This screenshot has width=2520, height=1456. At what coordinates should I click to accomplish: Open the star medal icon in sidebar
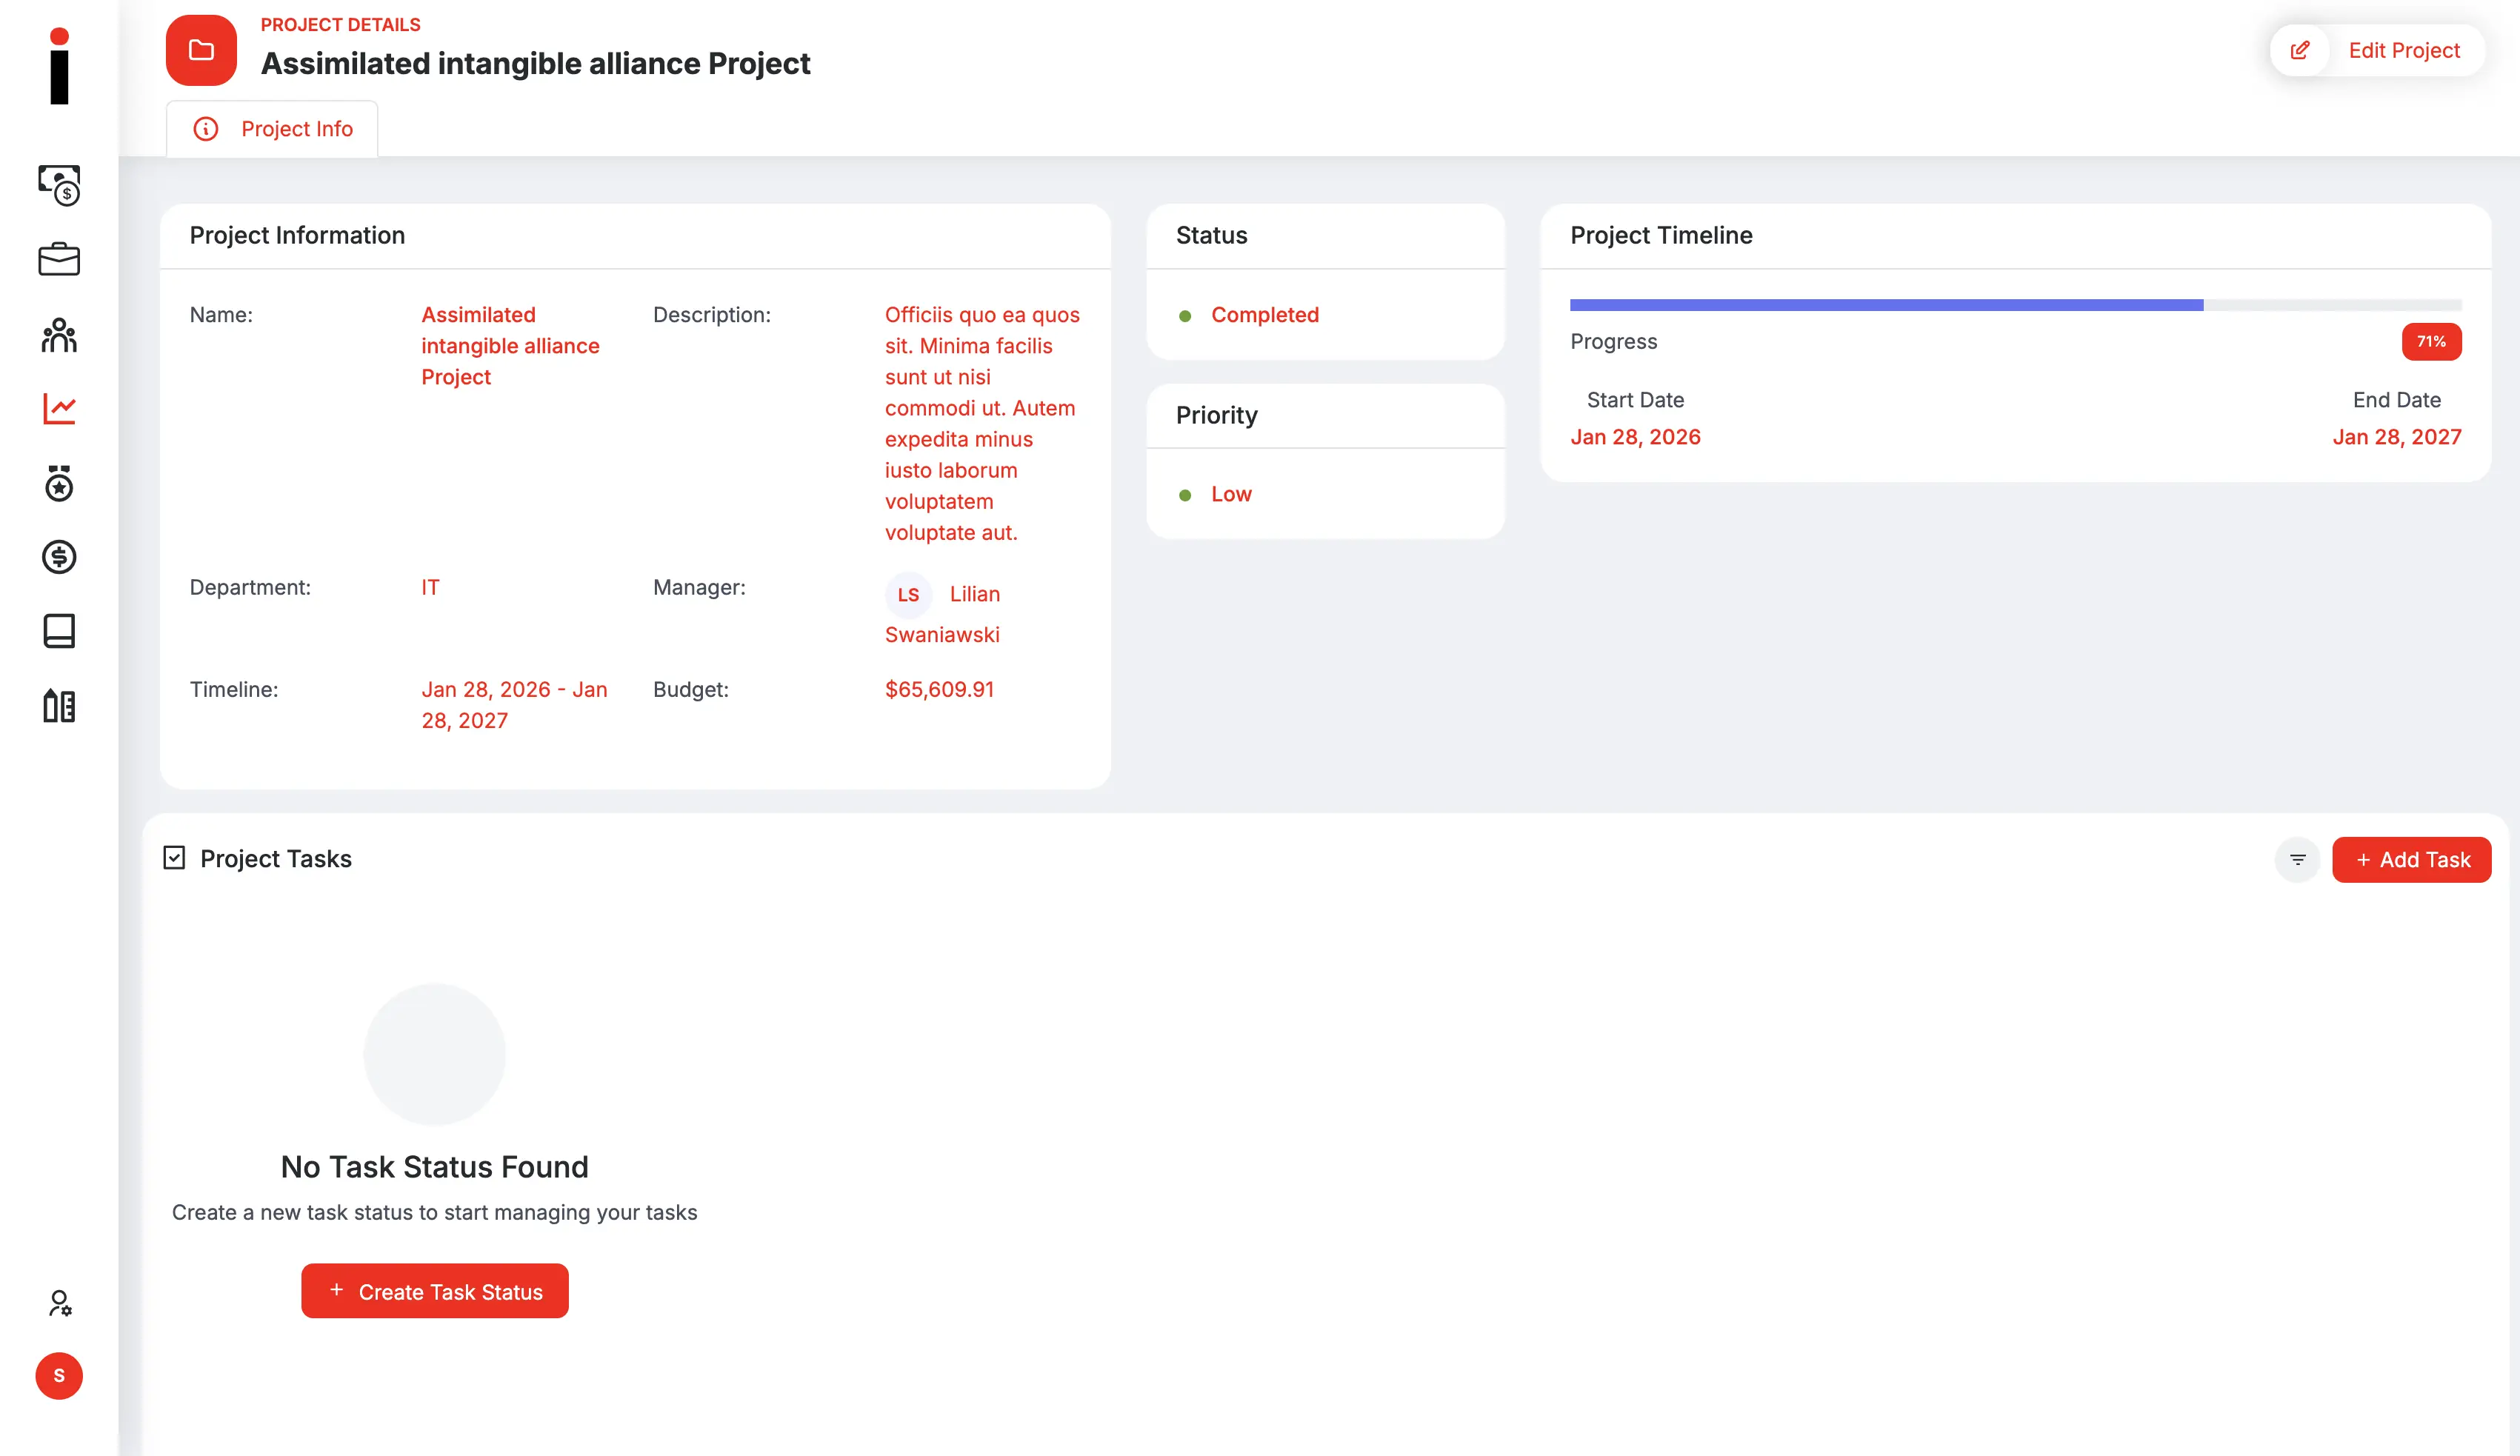click(59, 483)
